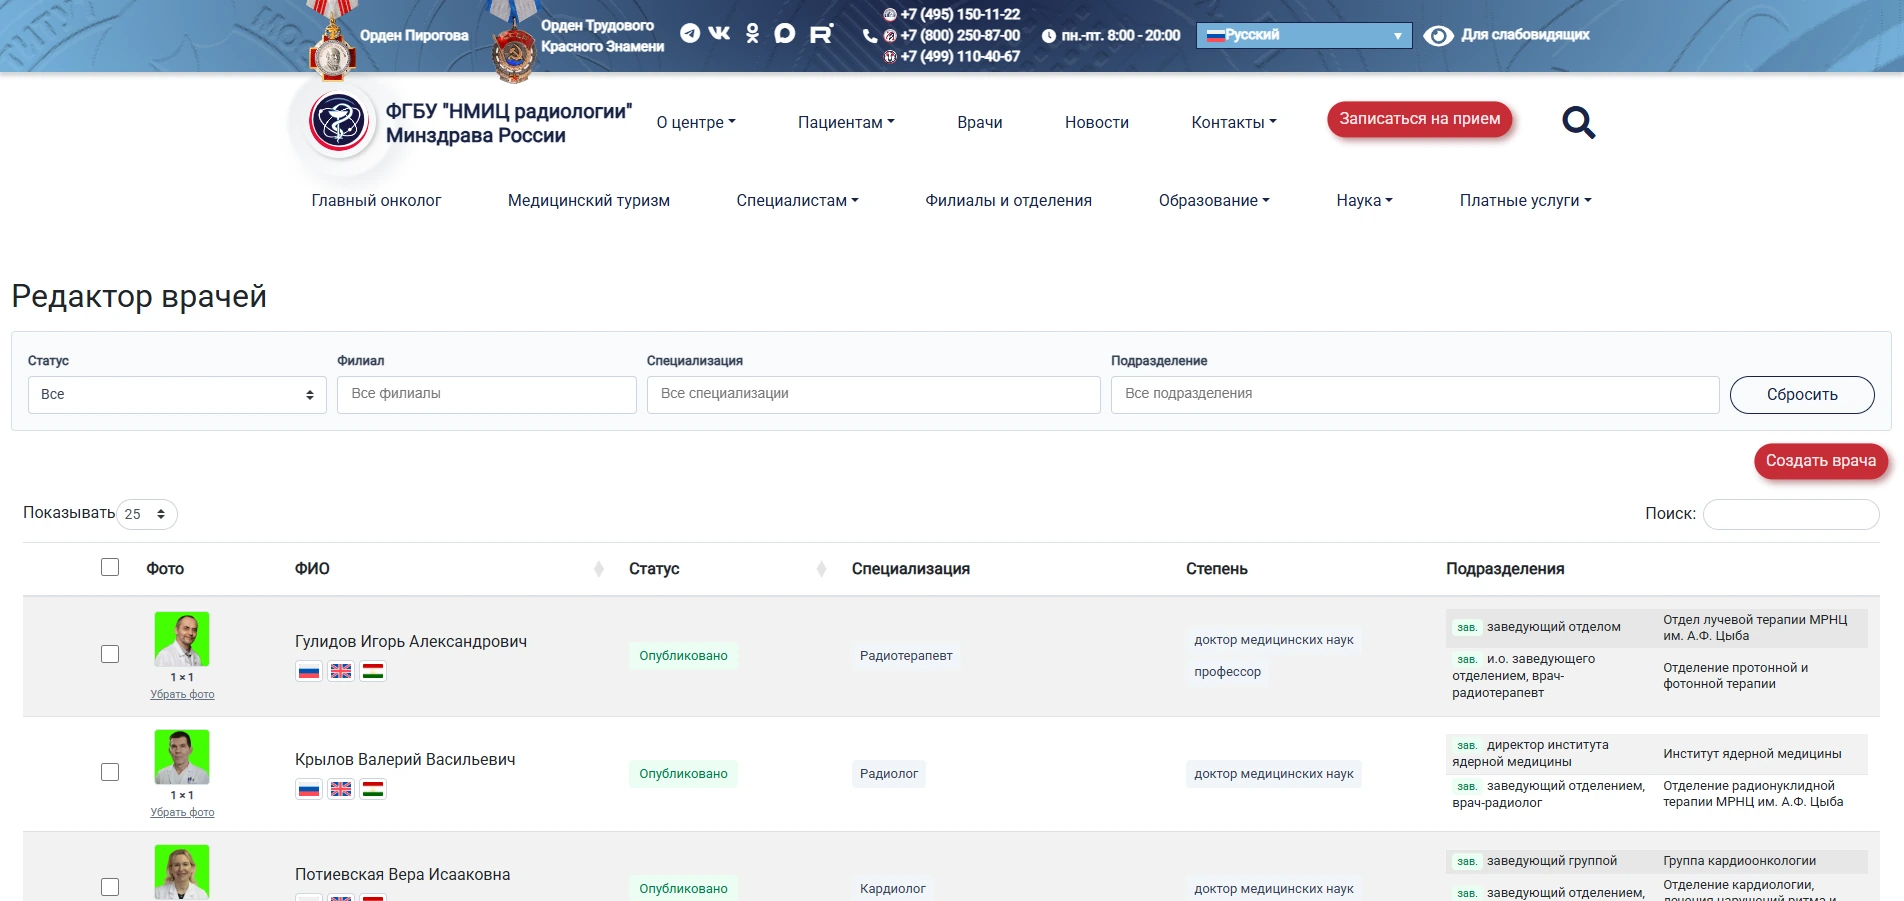Open the Русский language dropdown
This screenshot has height=901, width=1904.
(x=1304, y=35)
